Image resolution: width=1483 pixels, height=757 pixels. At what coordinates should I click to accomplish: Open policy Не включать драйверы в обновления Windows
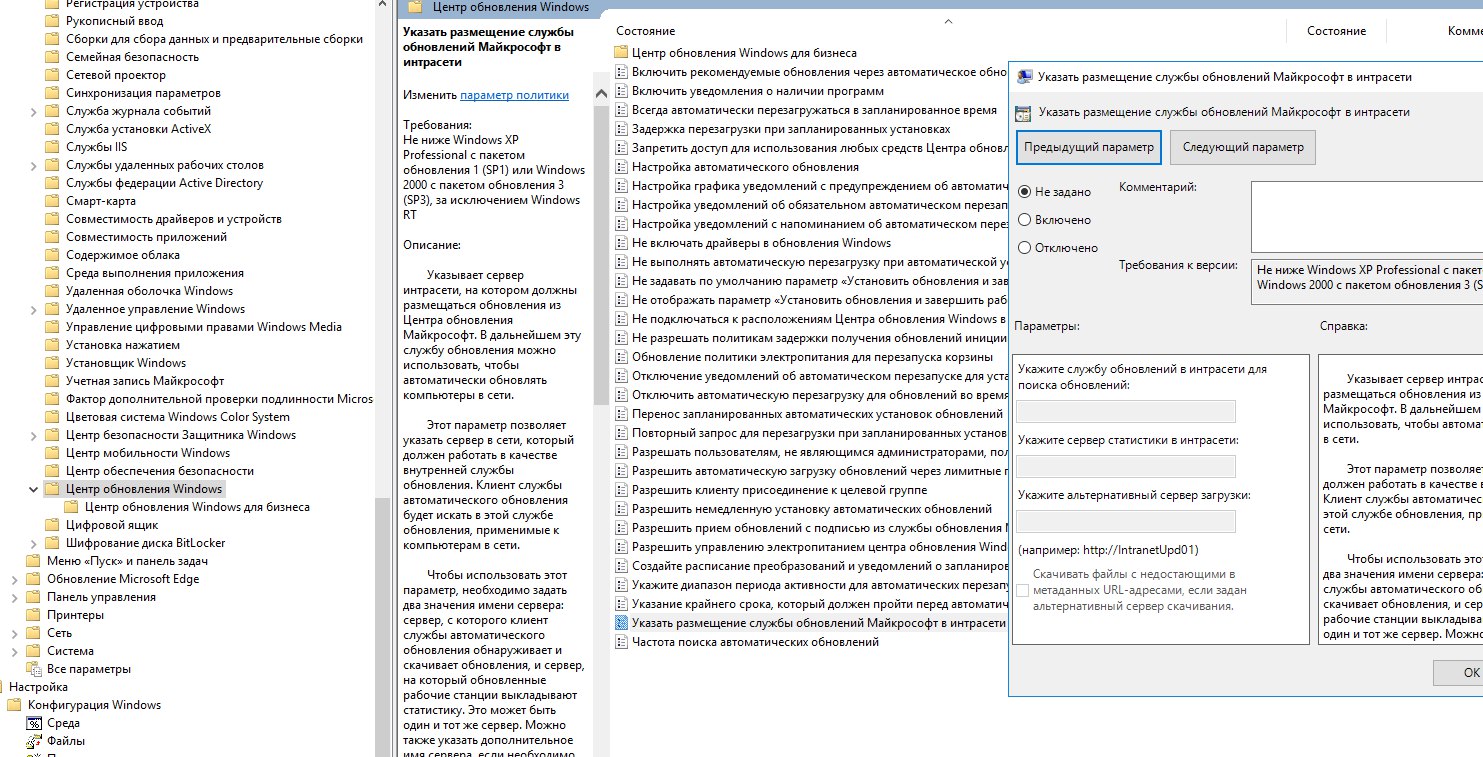coord(761,243)
